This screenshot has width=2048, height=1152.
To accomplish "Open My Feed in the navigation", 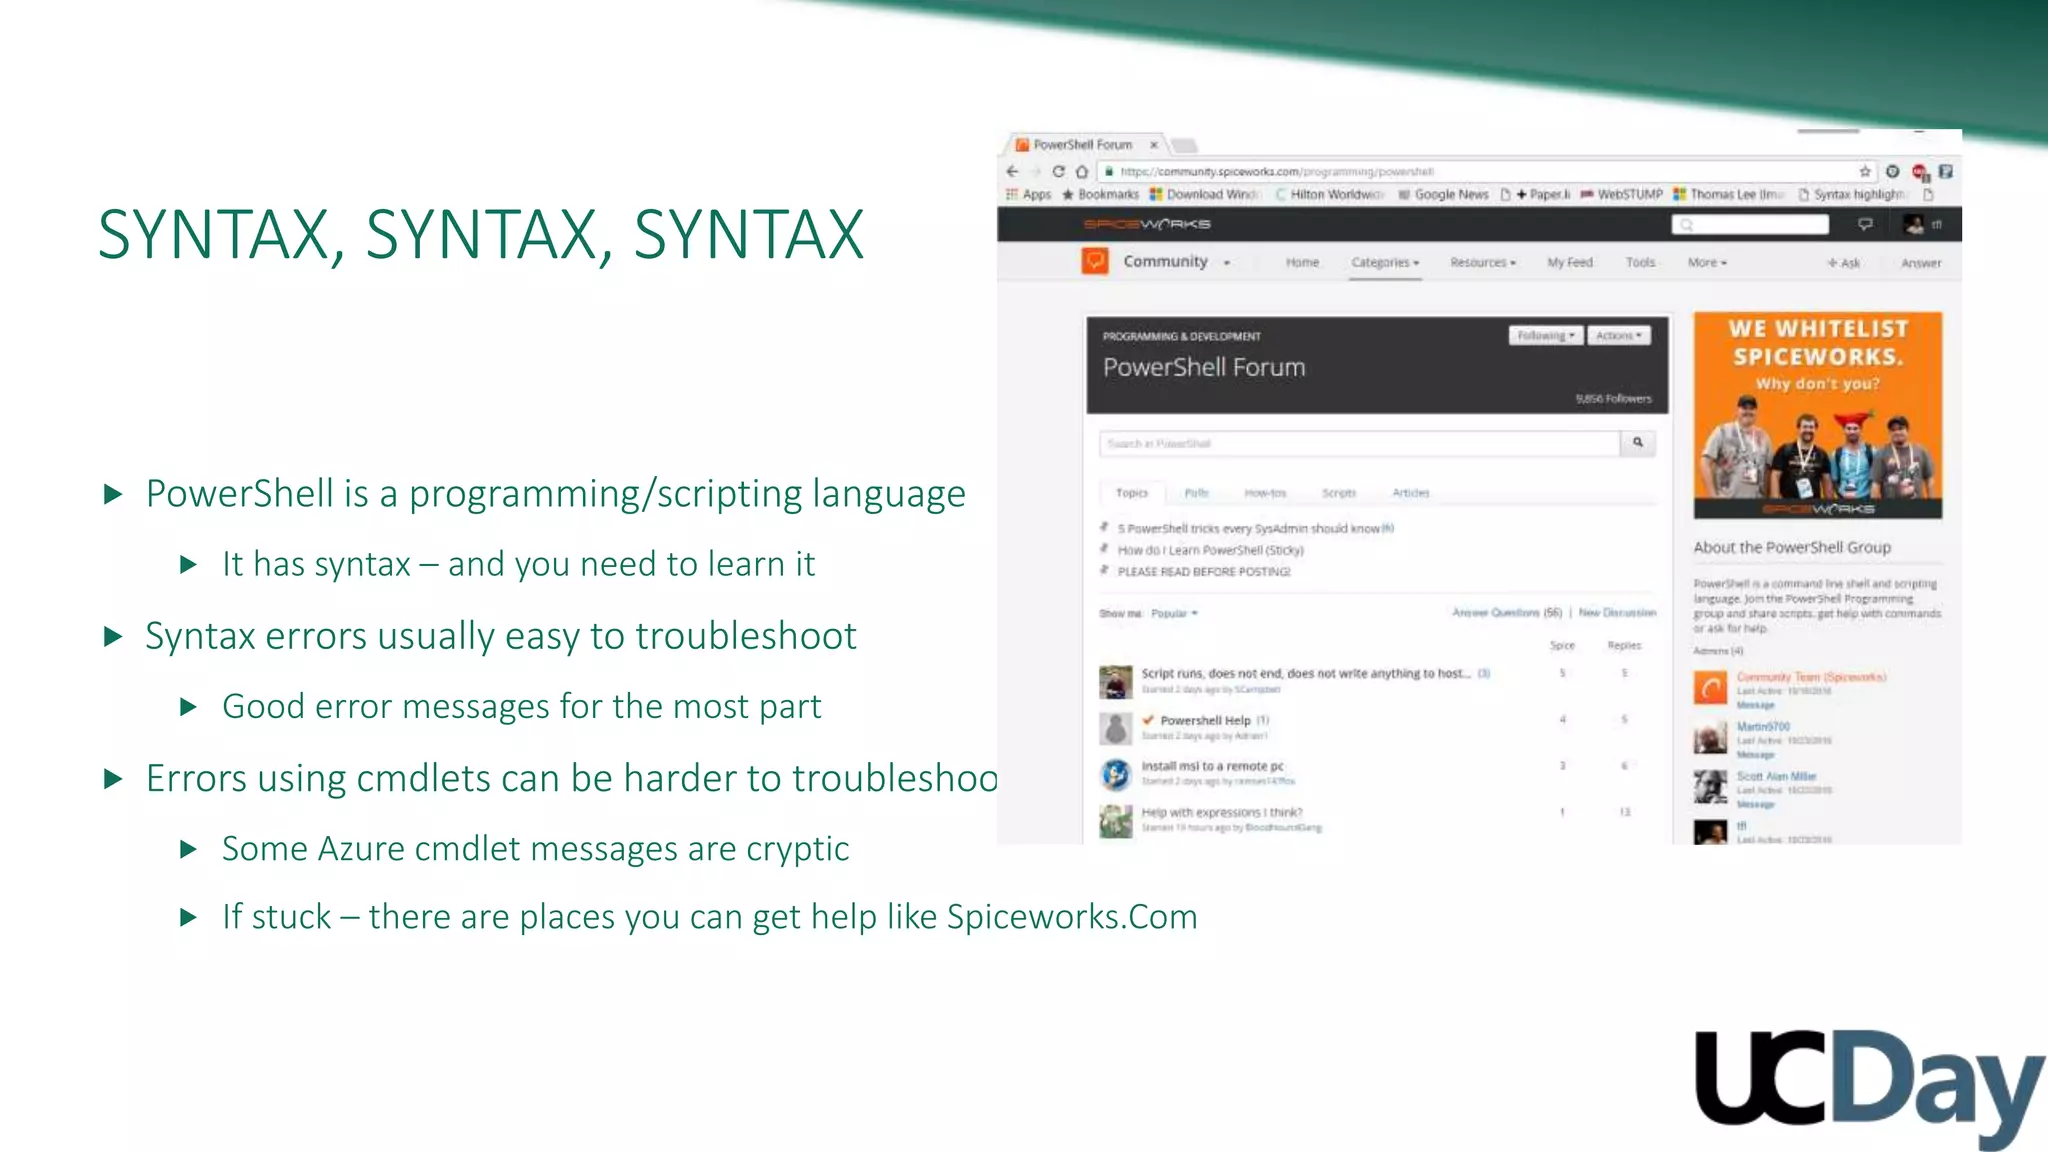I will click(x=1570, y=262).
